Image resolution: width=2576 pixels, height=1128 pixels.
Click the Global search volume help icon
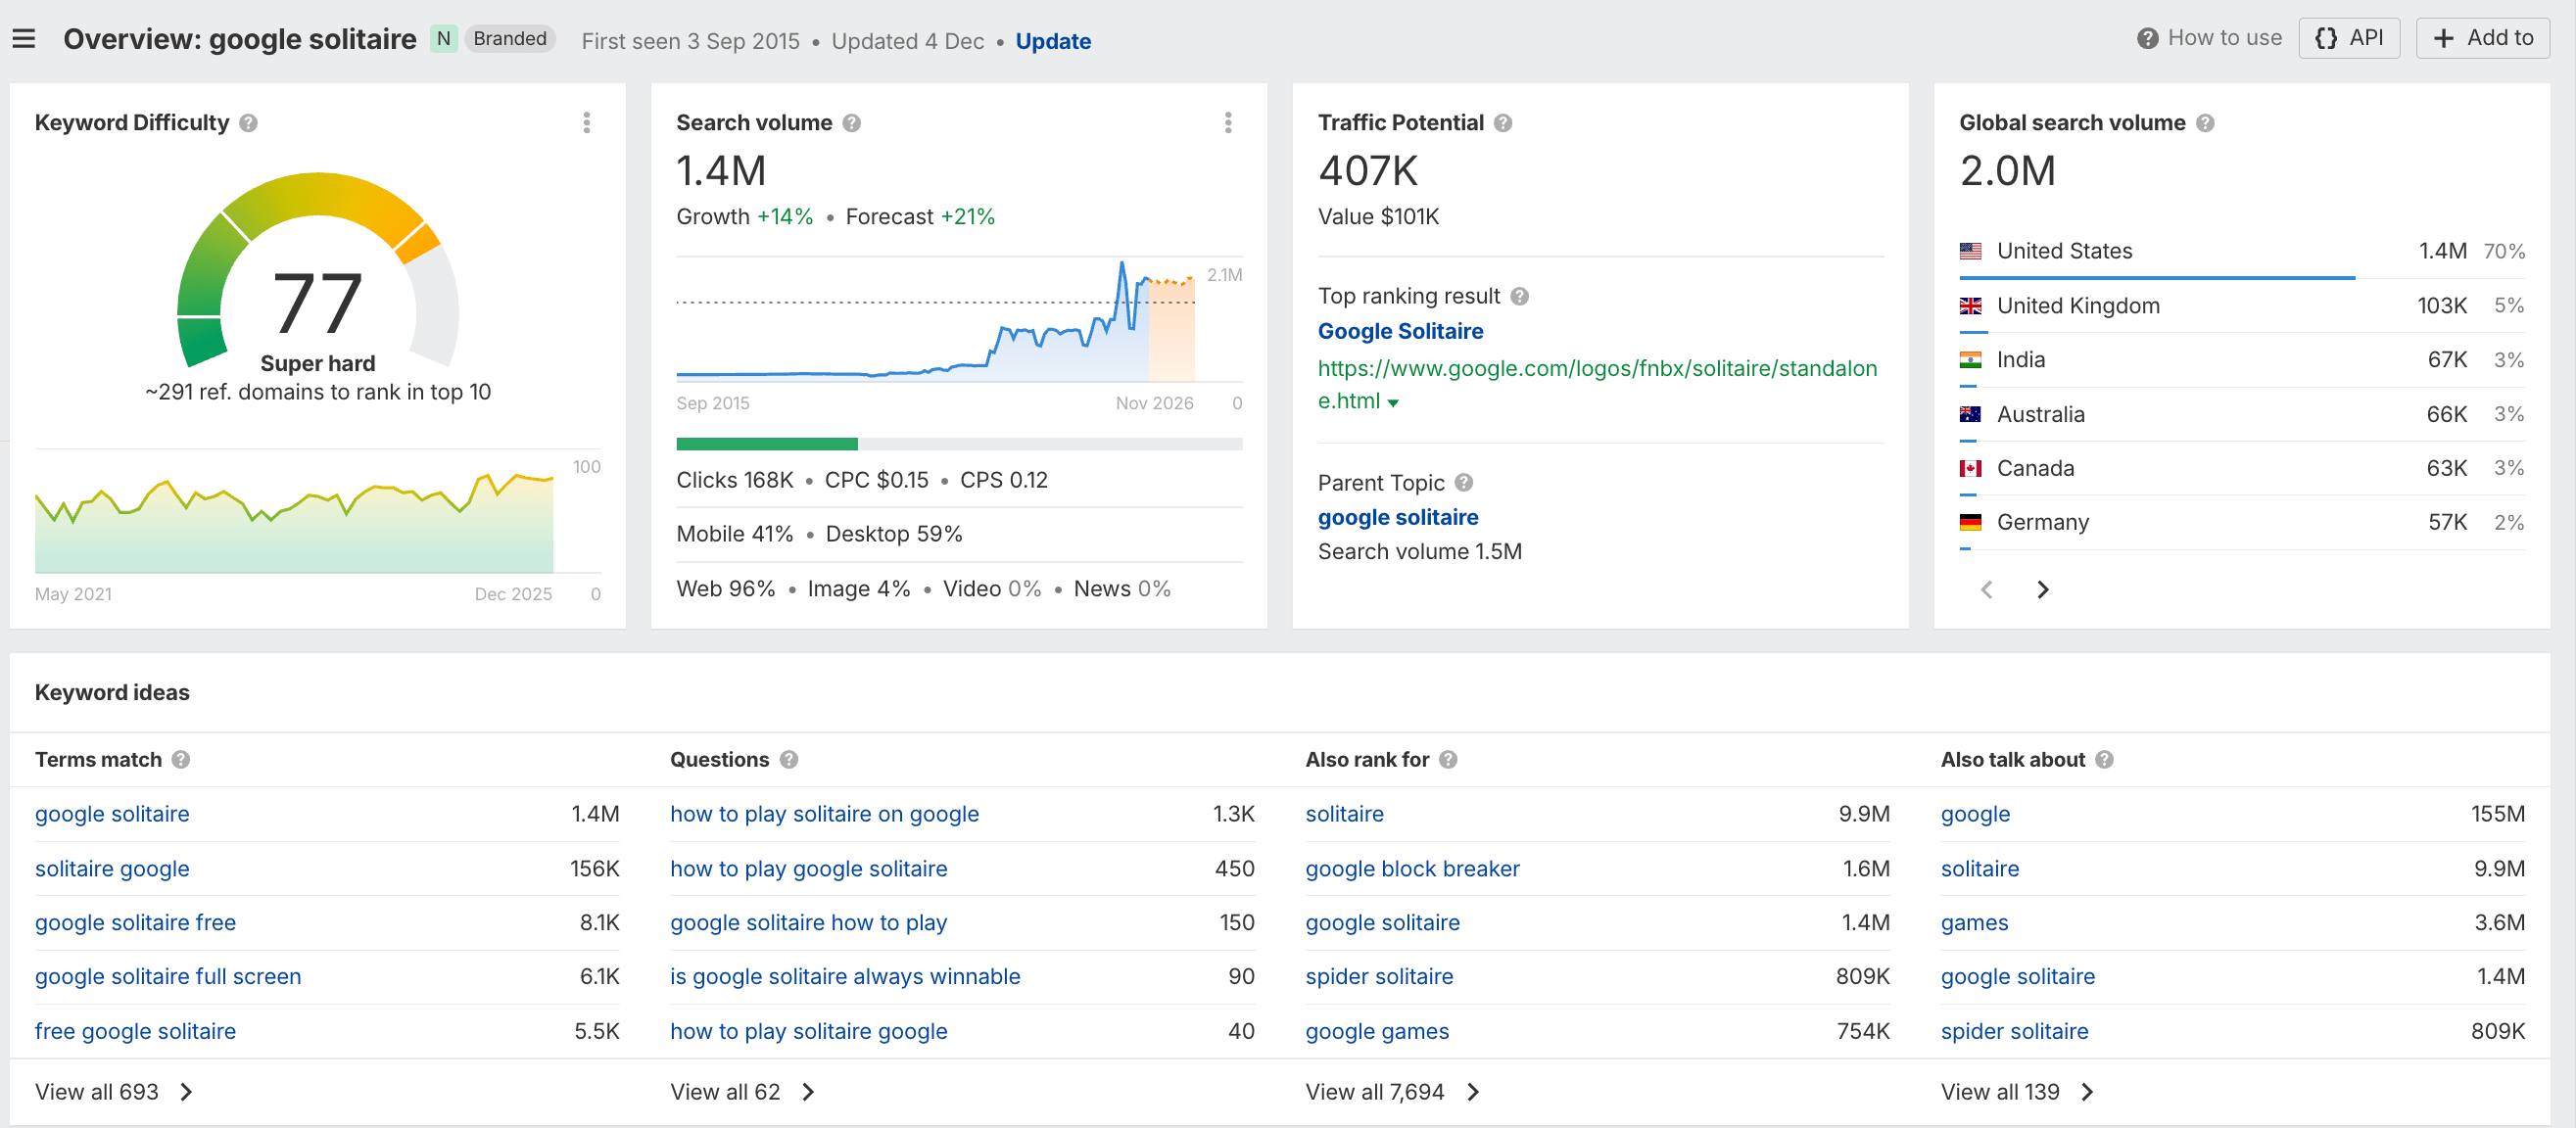pyautogui.click(x=2205, y=123)
